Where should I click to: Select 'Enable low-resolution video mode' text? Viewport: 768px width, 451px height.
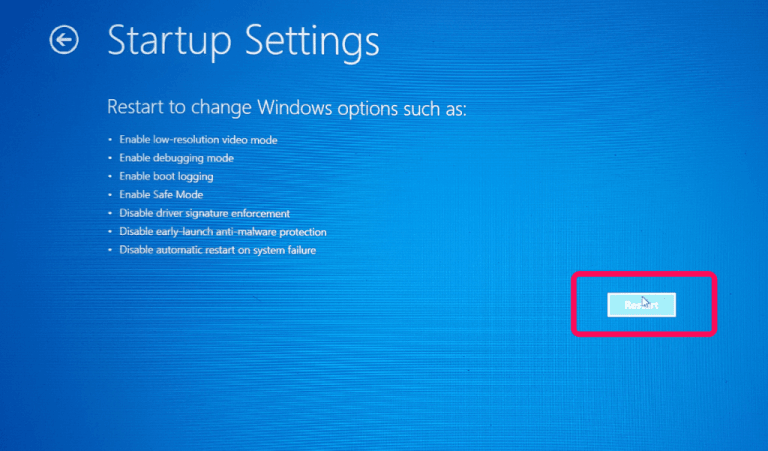tap(198, 140)
